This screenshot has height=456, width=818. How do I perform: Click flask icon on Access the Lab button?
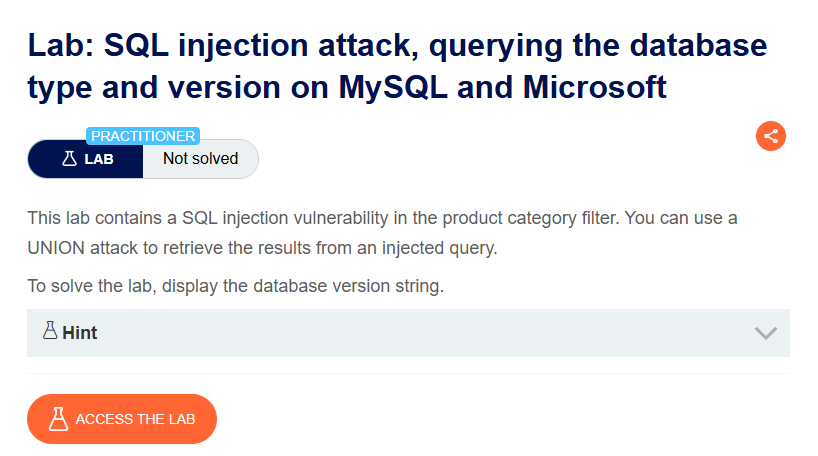click(58, 419)
